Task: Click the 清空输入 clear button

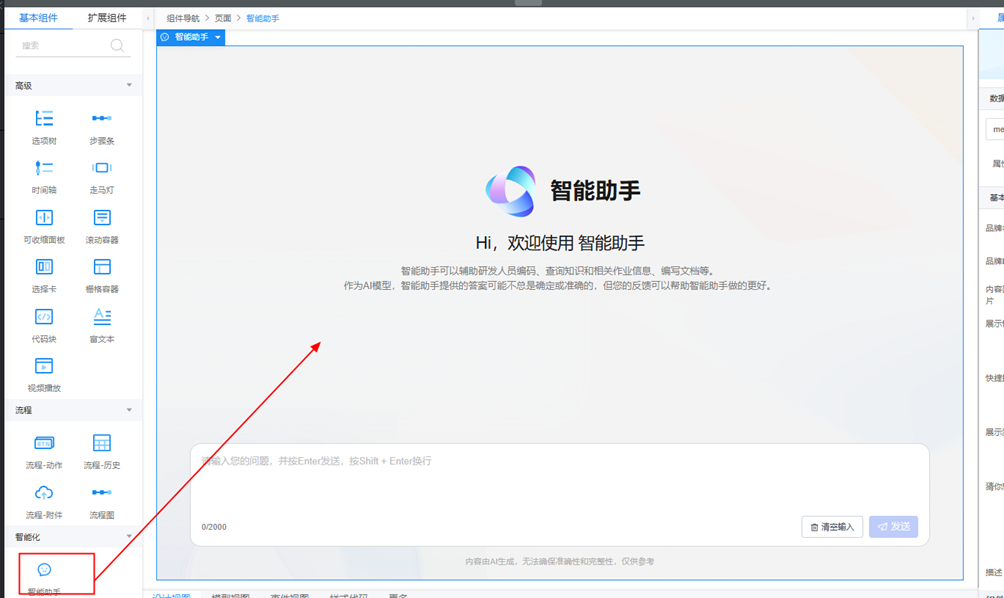Action: pyautogui.click(x=832, y=527)
